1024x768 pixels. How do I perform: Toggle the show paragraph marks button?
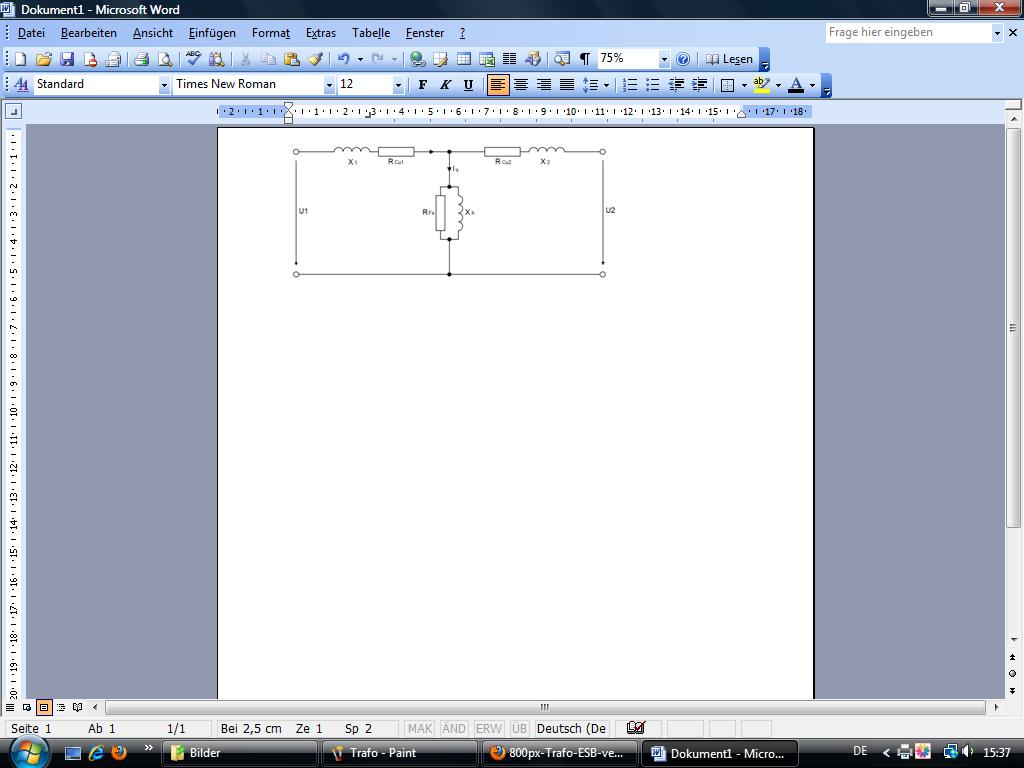click(585, 60)
